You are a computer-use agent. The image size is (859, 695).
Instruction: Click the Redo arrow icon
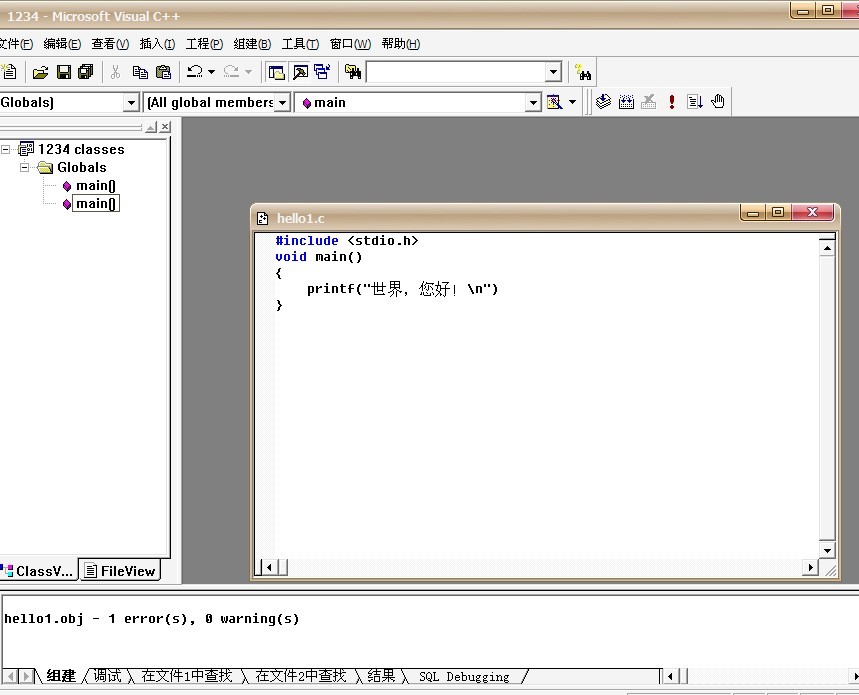click(x=232, y=72)
